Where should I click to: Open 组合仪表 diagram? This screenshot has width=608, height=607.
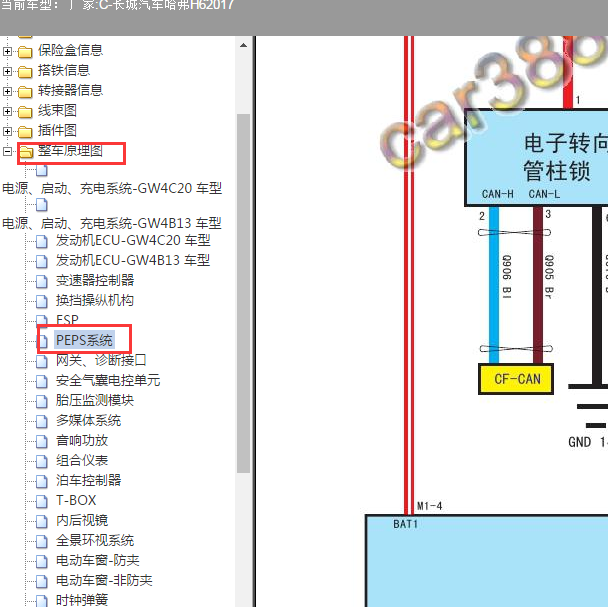point(82,460)
